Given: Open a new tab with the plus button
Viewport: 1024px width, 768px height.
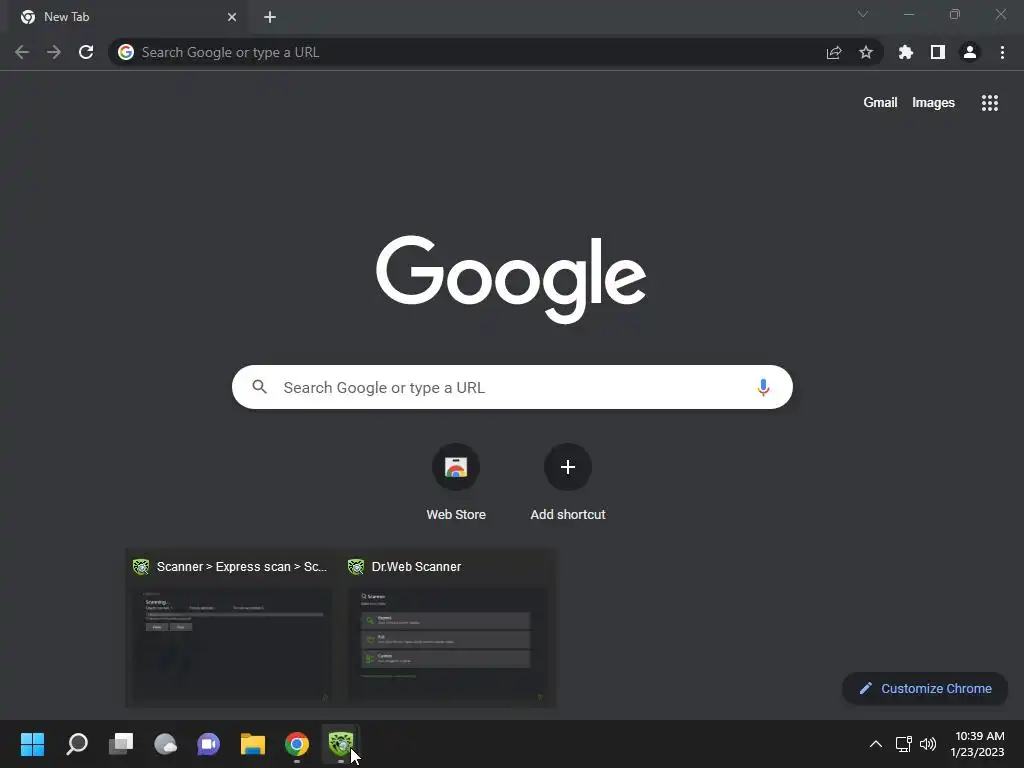Looking at the screenshot, I should 270,17.
